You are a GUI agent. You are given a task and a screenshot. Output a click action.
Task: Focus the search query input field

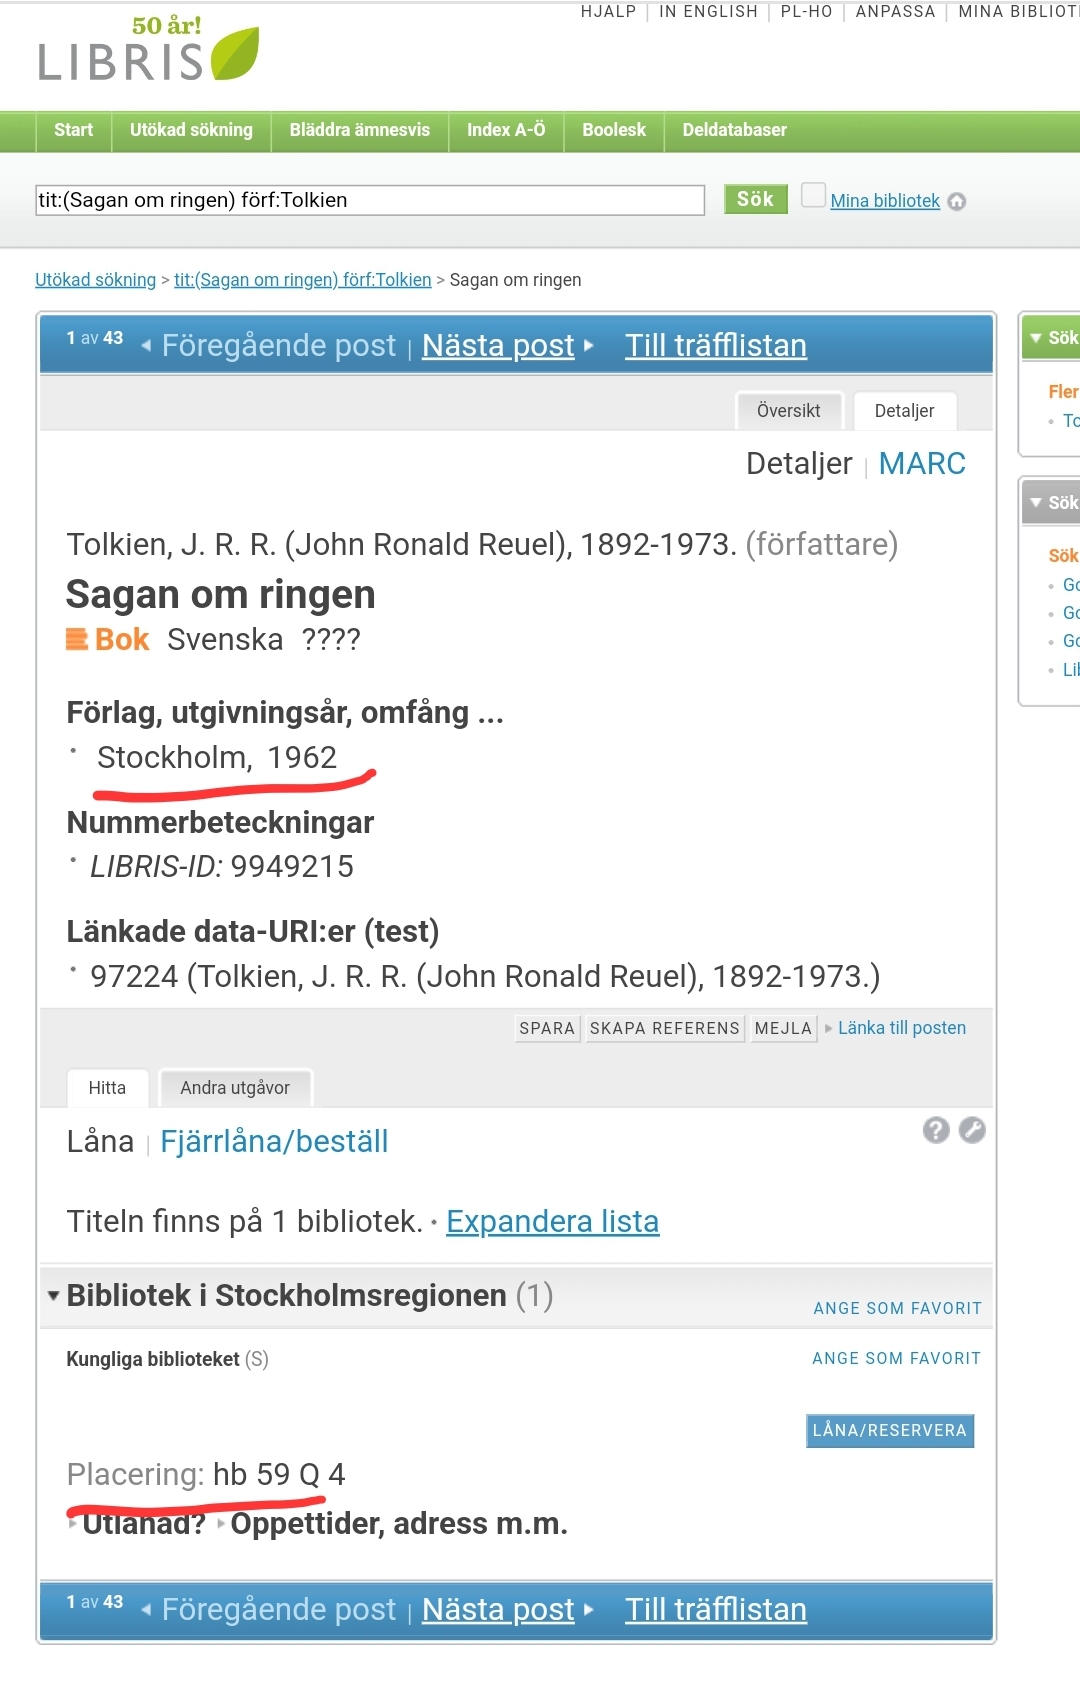[370, 200]
